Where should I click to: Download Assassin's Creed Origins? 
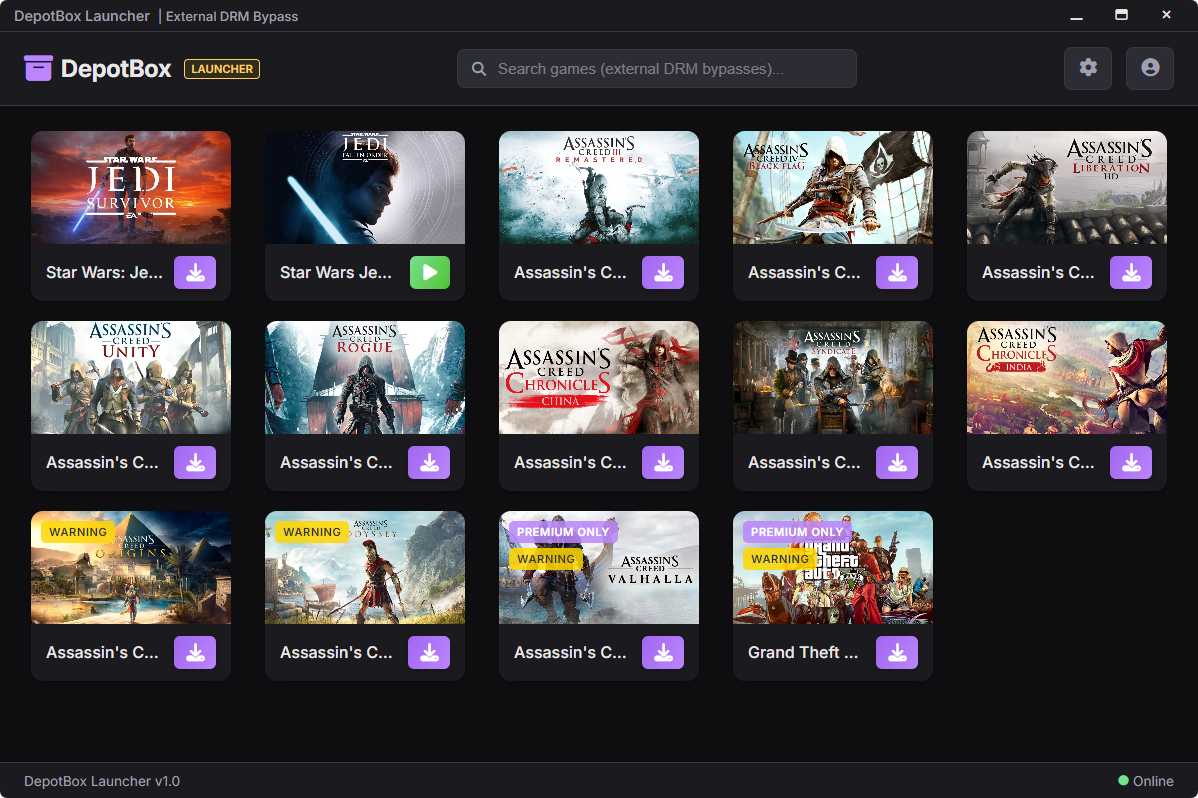pos(195,653)
